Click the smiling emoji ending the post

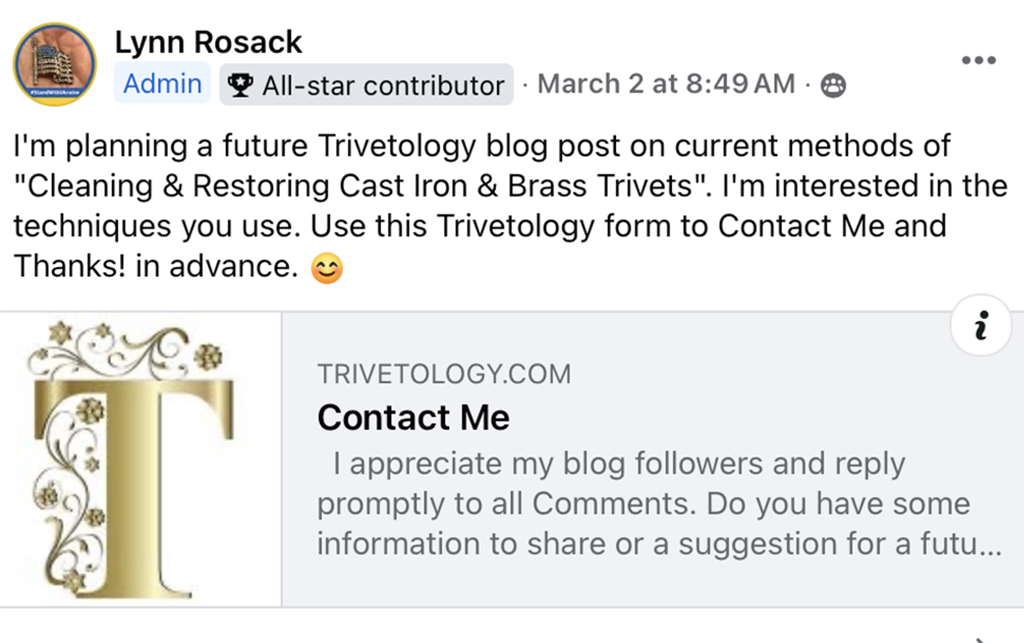327,268
